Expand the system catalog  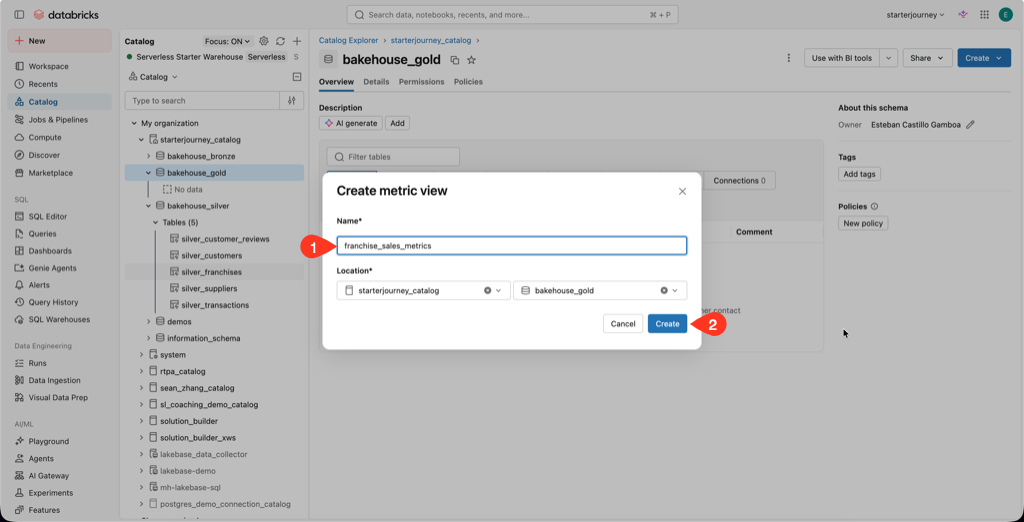[142, 355]
